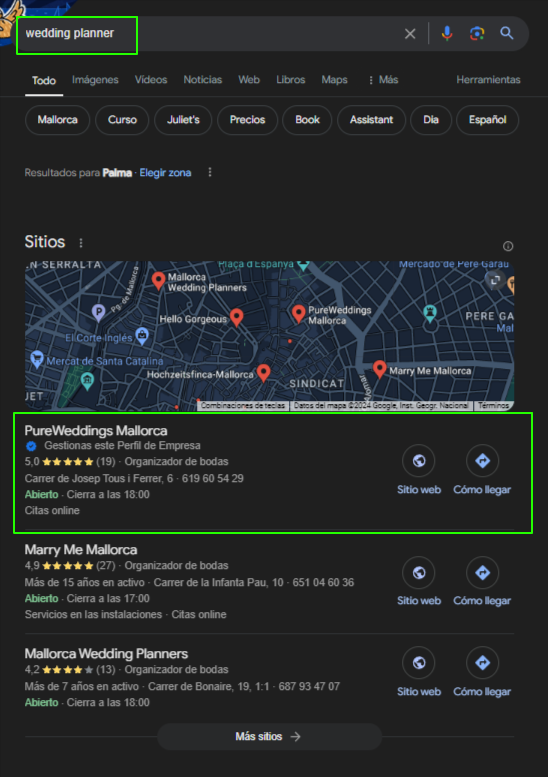
Task: Apply the Español filter chip
Action: 488,120
